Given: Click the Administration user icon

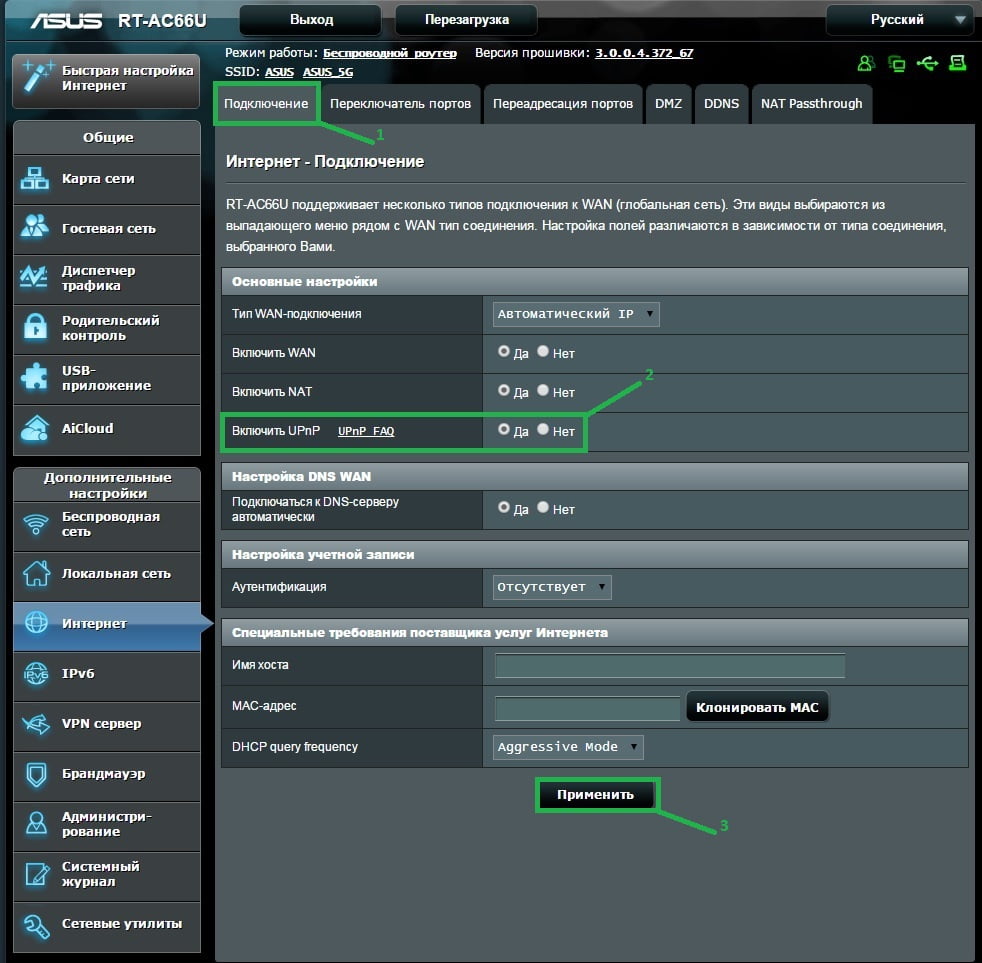Looking at the screenshot, I should [x=36, y=823].
